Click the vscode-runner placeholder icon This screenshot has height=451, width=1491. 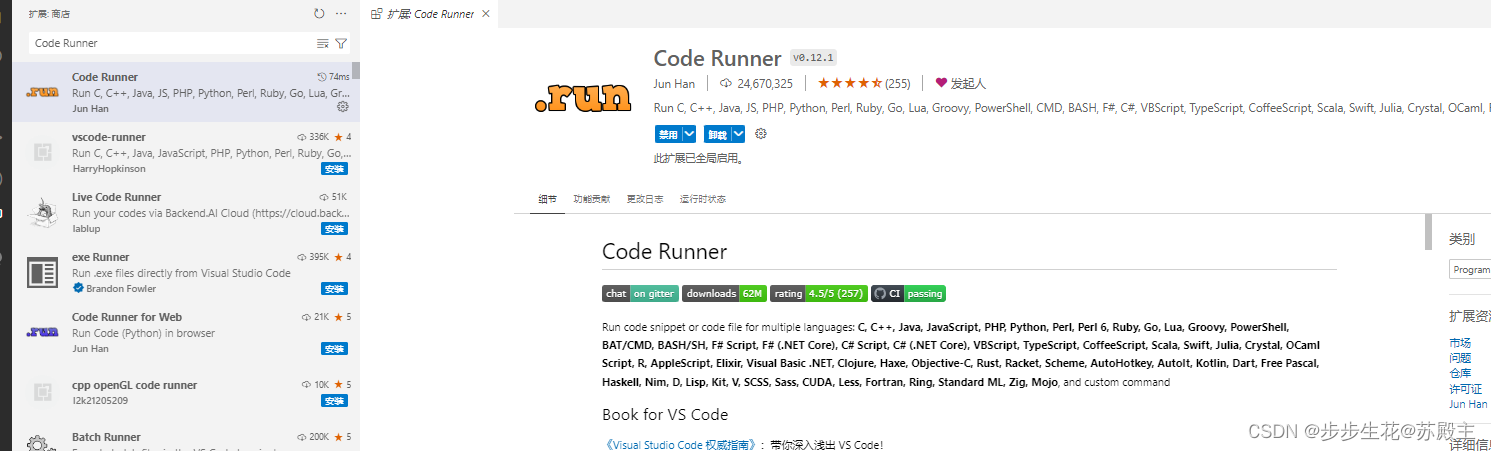[x=41, y=153]
